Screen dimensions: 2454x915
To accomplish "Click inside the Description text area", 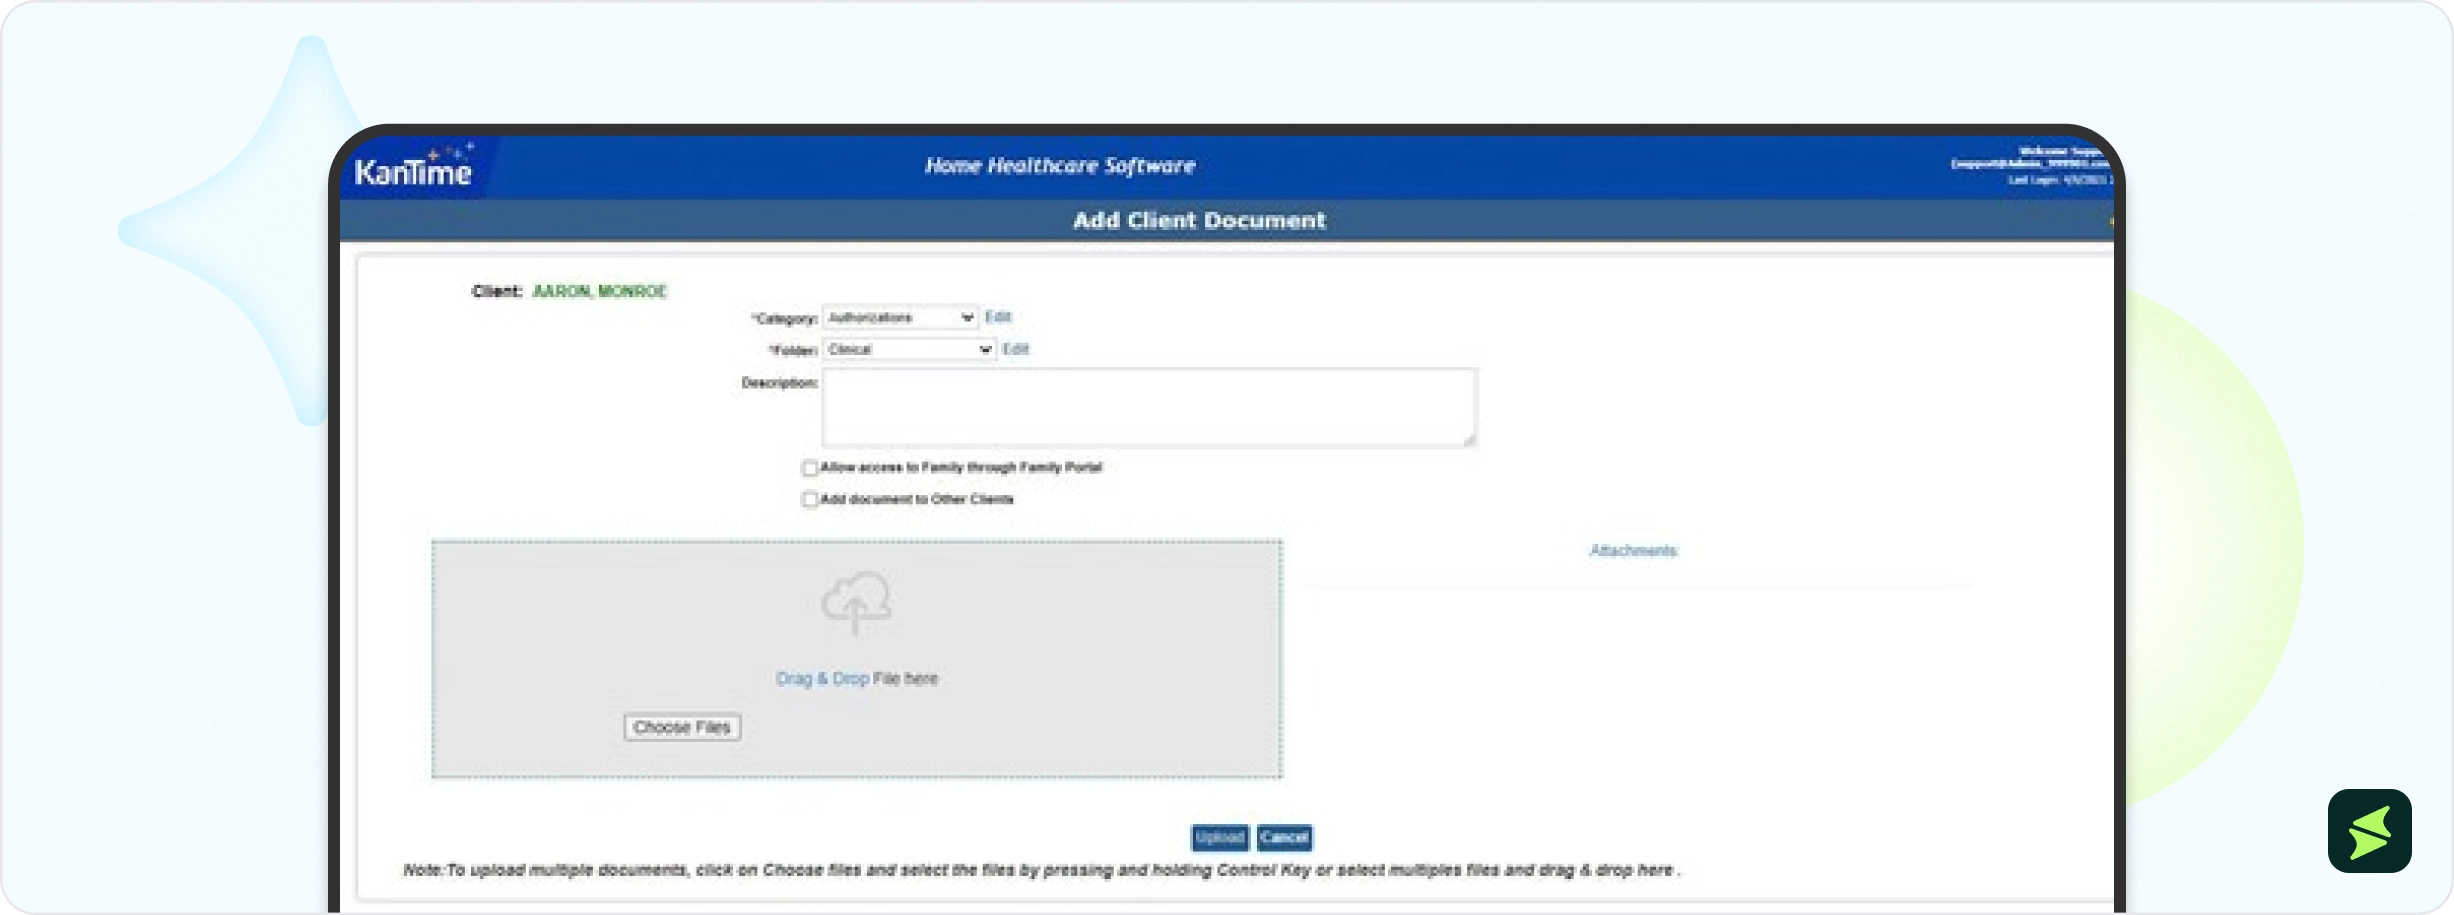I will pos(1149,407).
